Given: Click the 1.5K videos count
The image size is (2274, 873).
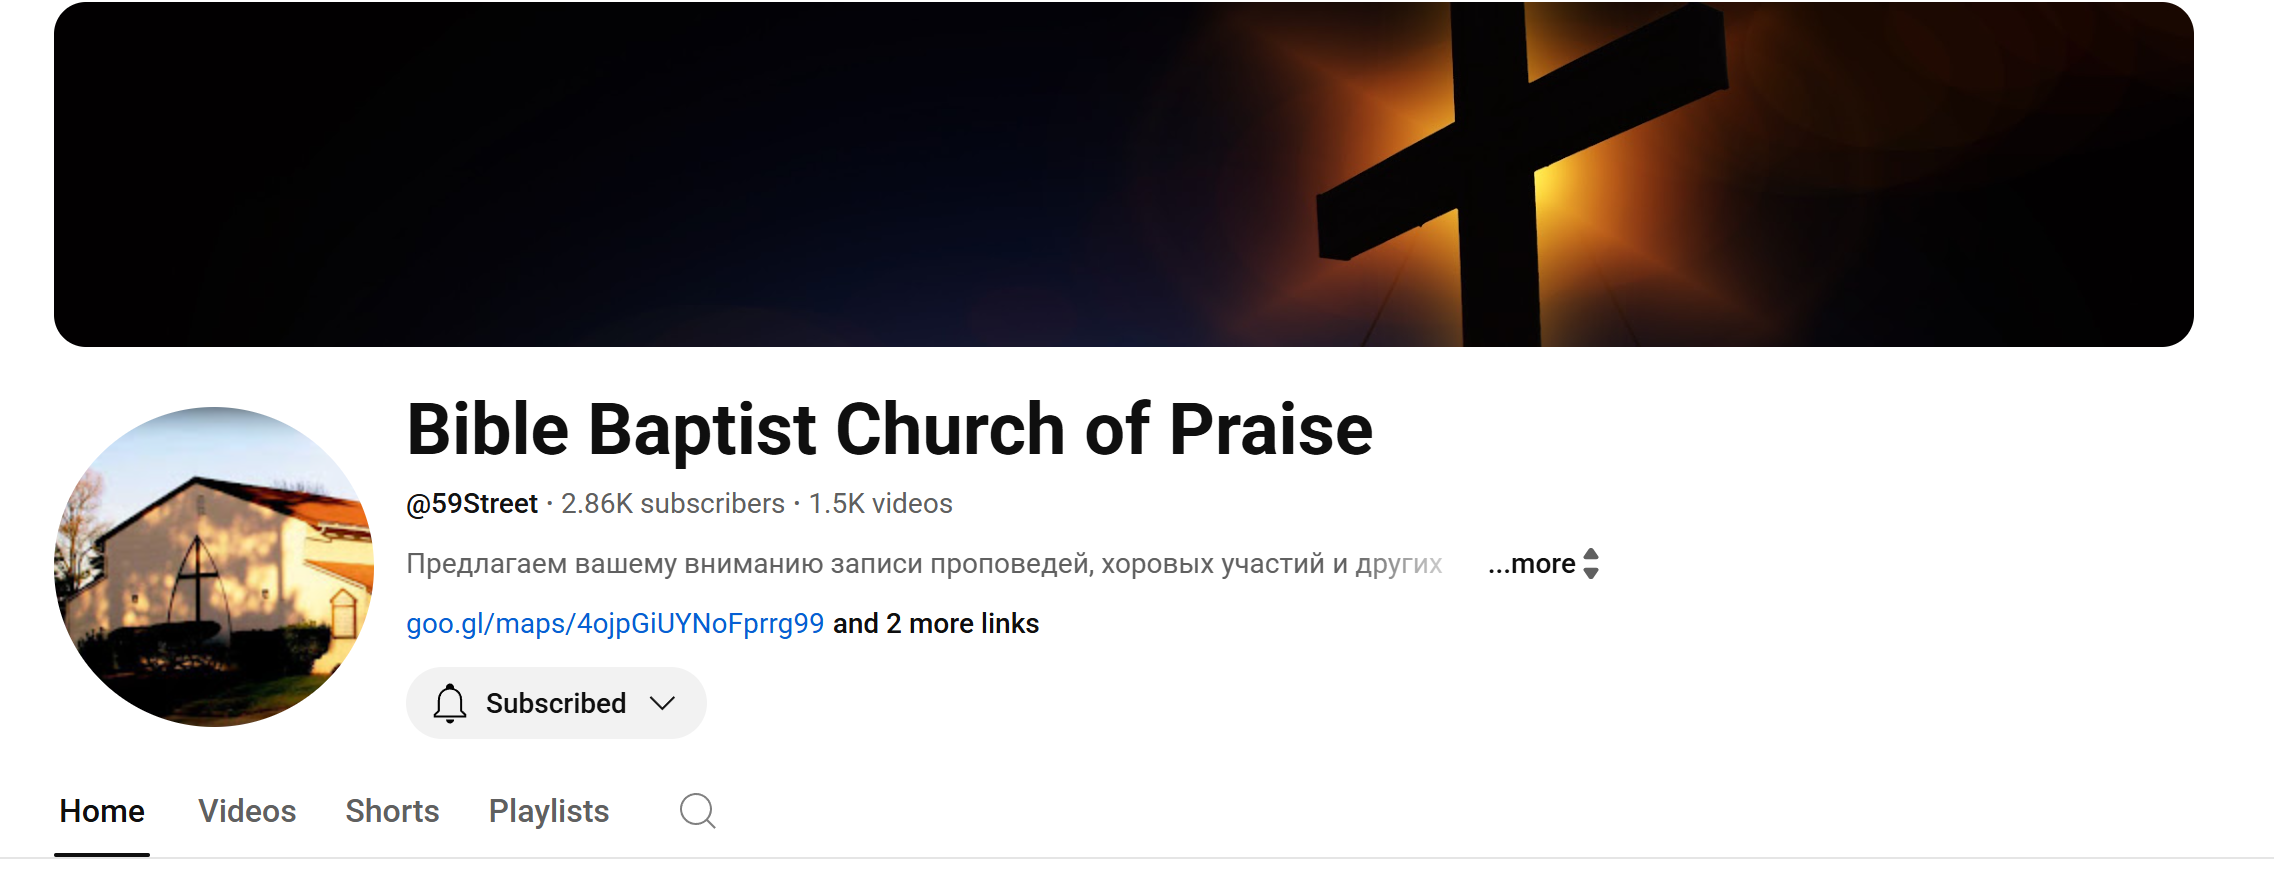Looking at the screenshot, I should pos(880,503).
